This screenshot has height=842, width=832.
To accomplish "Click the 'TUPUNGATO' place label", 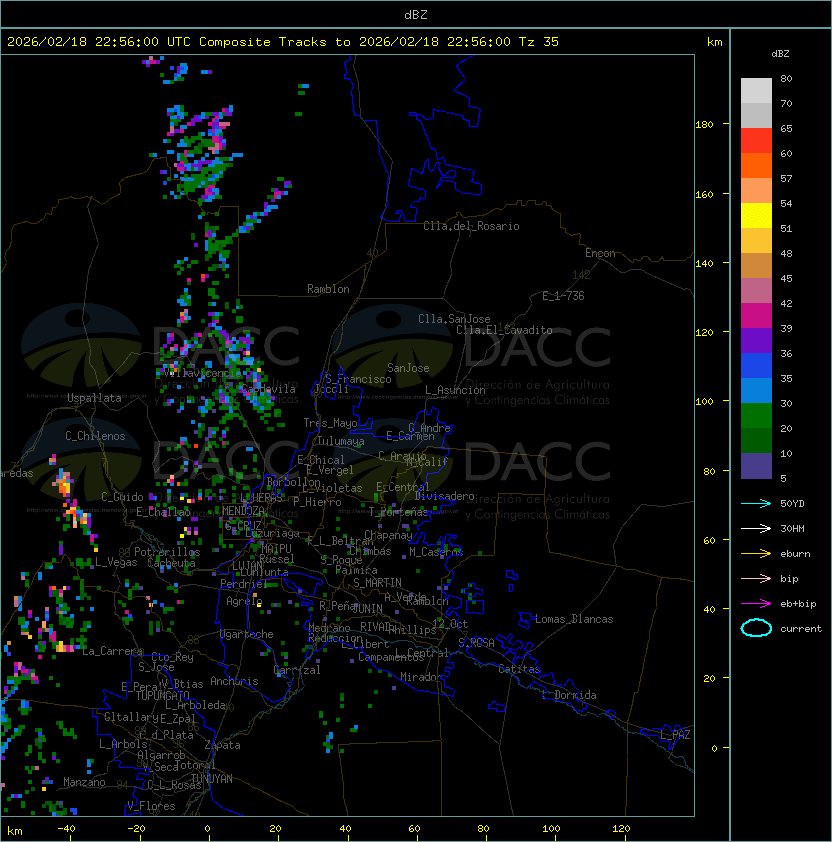I will (x=162, y=696).
